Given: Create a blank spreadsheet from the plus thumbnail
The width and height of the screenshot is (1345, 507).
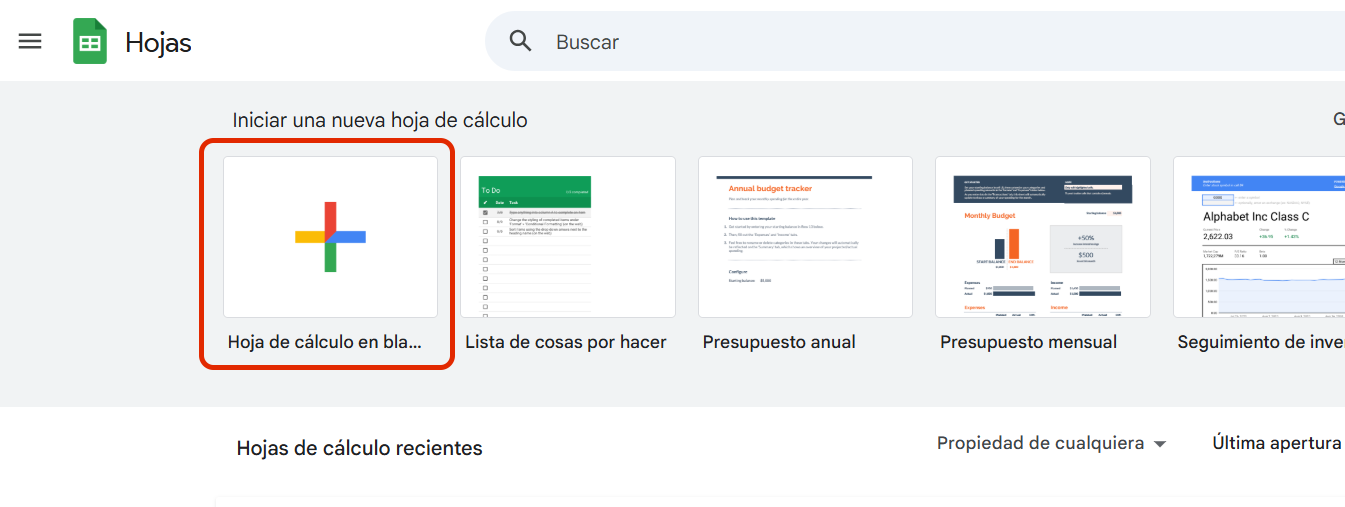Looking at the screenshot, I should 330,237.
